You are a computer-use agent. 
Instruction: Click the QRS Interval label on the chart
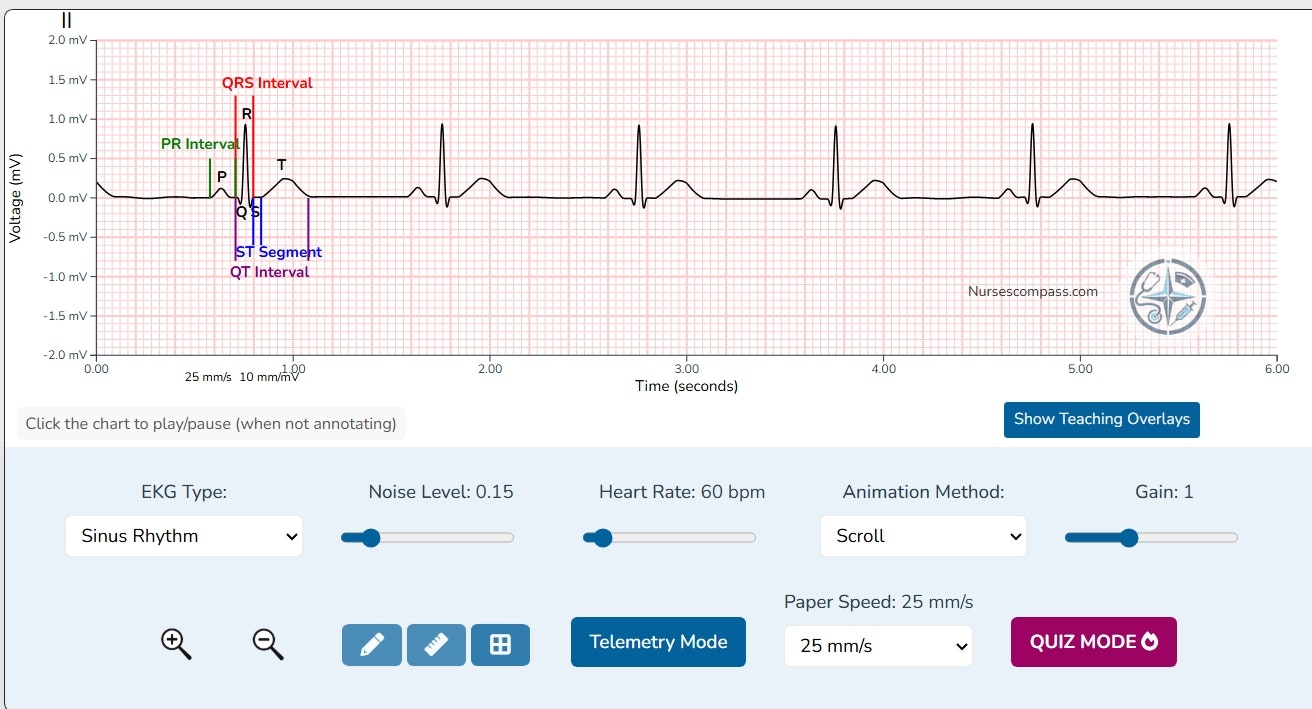pyautogui.click(x=266, y=83)
